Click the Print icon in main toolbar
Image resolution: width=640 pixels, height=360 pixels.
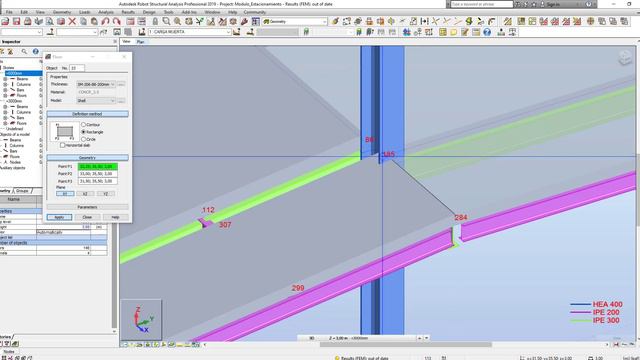point(27,21)
